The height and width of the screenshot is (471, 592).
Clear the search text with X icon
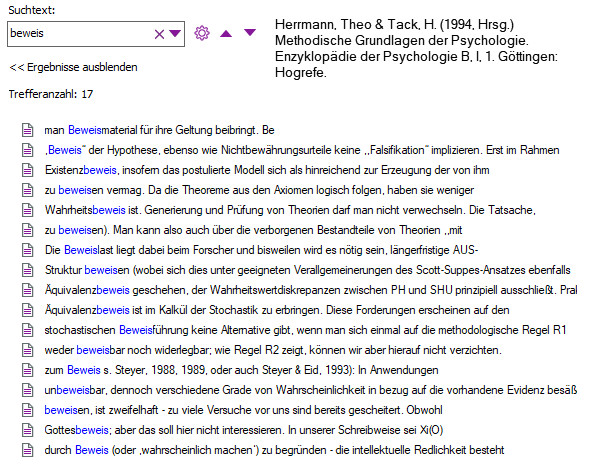[x=159, y=34]
